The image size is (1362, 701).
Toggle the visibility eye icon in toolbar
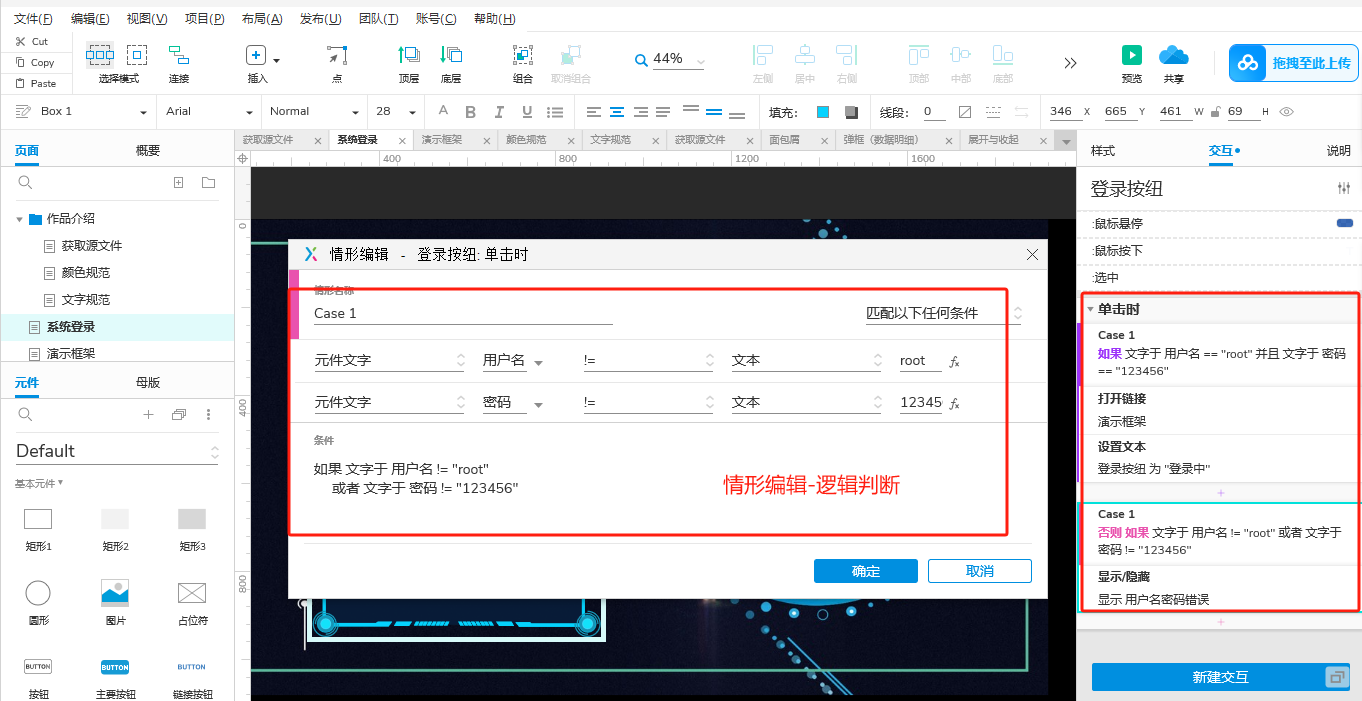pyautogui.click(x=1287, y=111)
